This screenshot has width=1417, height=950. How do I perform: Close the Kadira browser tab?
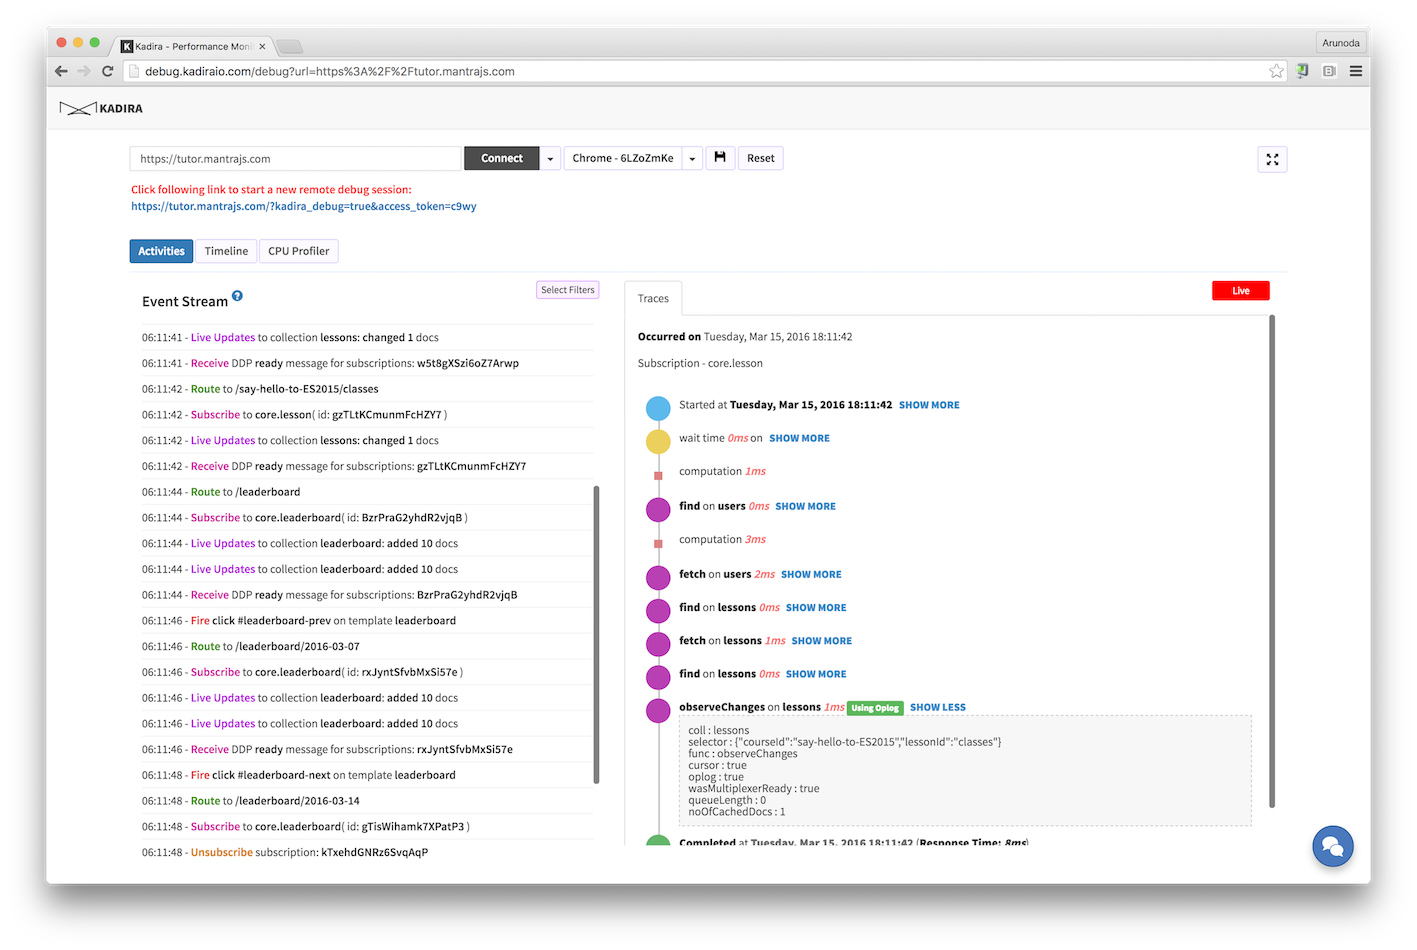(x=262, y=46)
